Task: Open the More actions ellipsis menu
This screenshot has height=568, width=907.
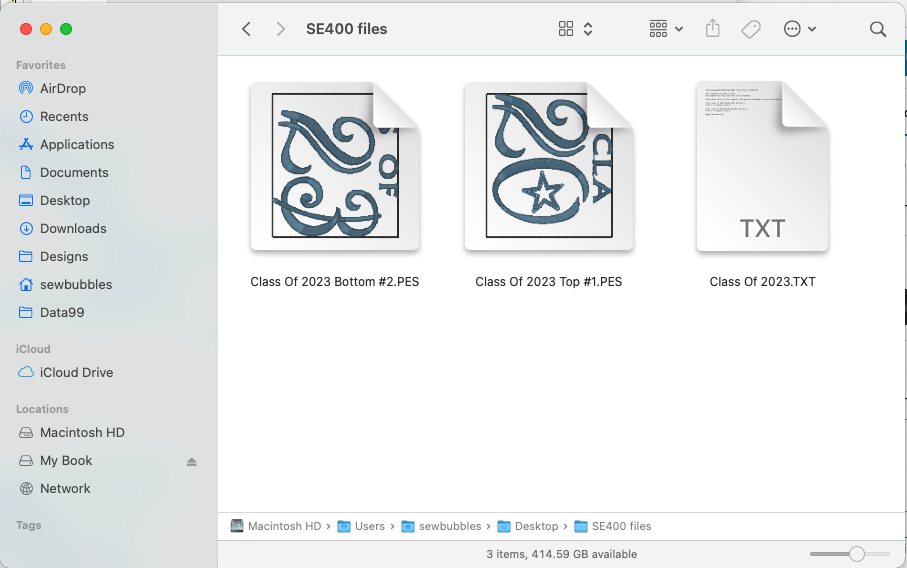Action: pyautogui.click(x=800, y=29)
